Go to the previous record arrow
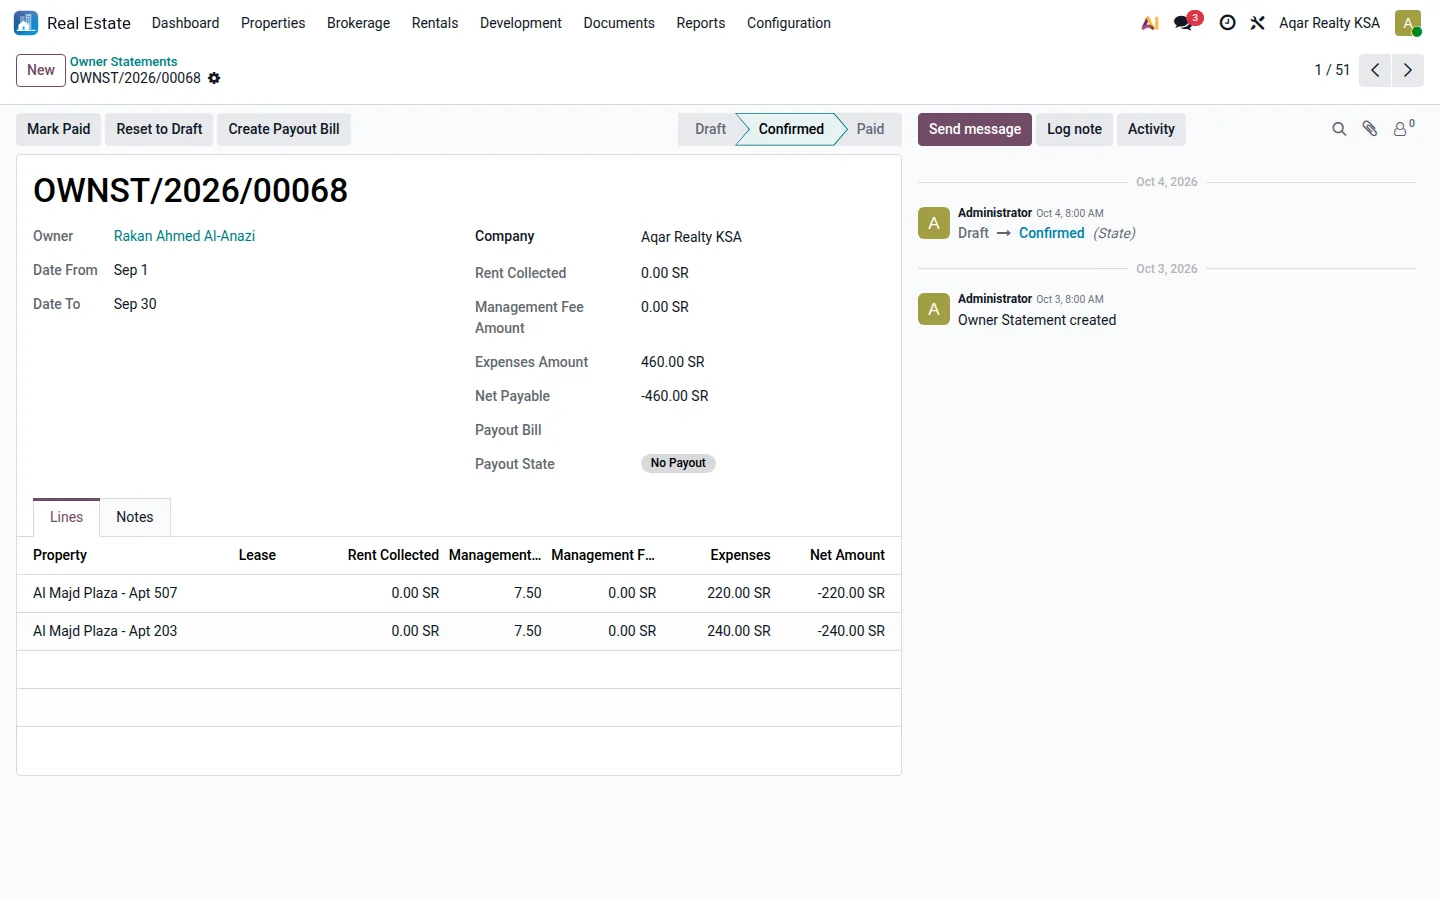The height and width of the screenshot is (900, 1440). [x=1375, y=70]
